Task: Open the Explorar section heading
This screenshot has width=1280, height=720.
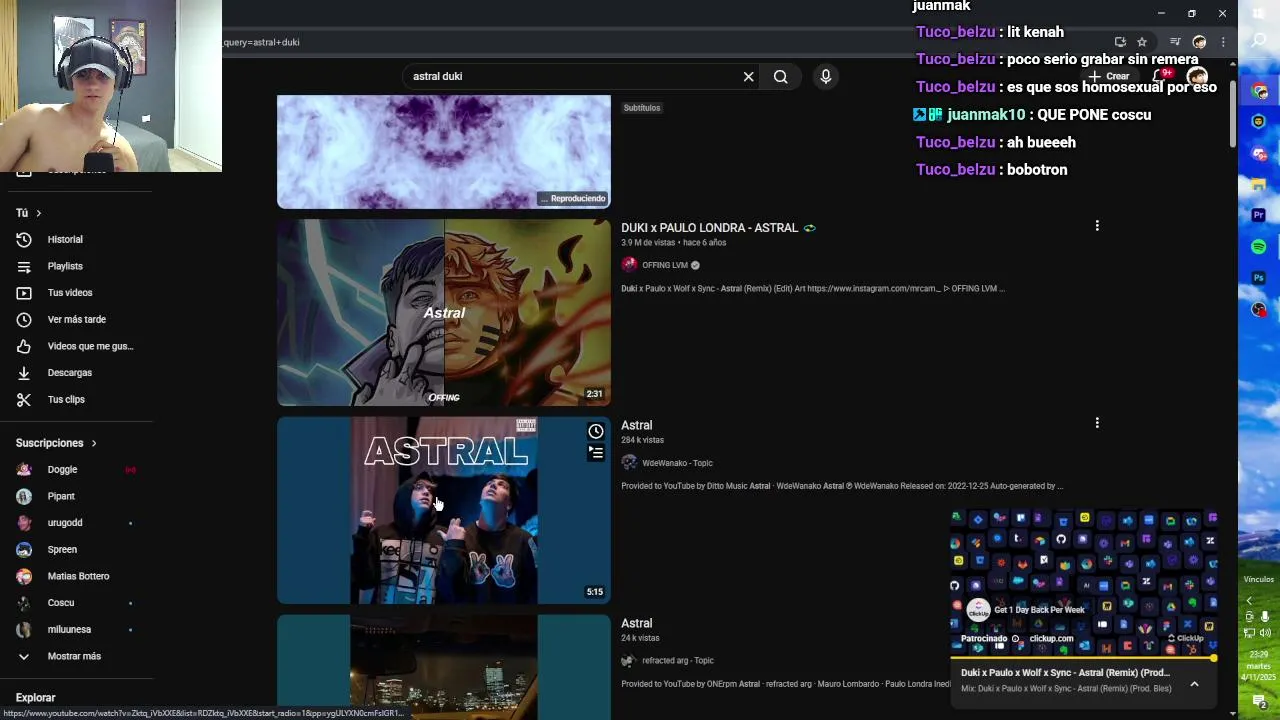Action: [x=35, y=697]
